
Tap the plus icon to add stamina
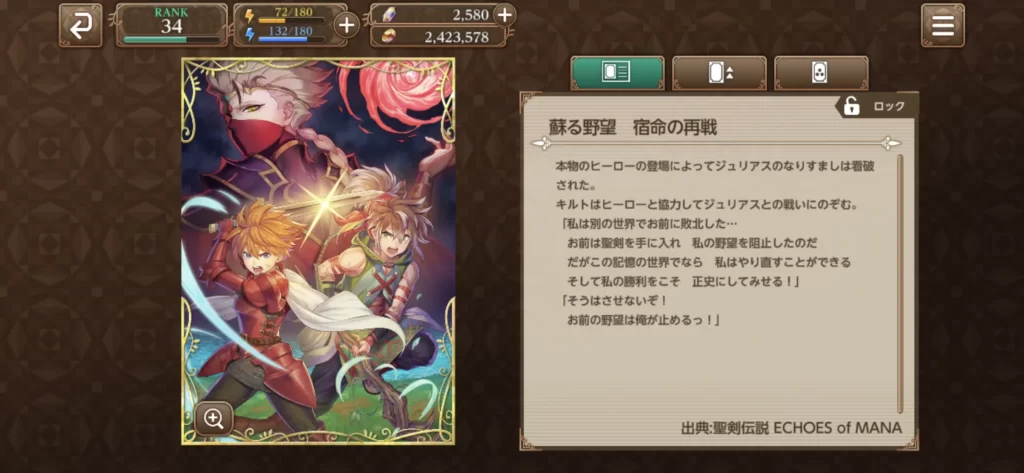(347, 25)
